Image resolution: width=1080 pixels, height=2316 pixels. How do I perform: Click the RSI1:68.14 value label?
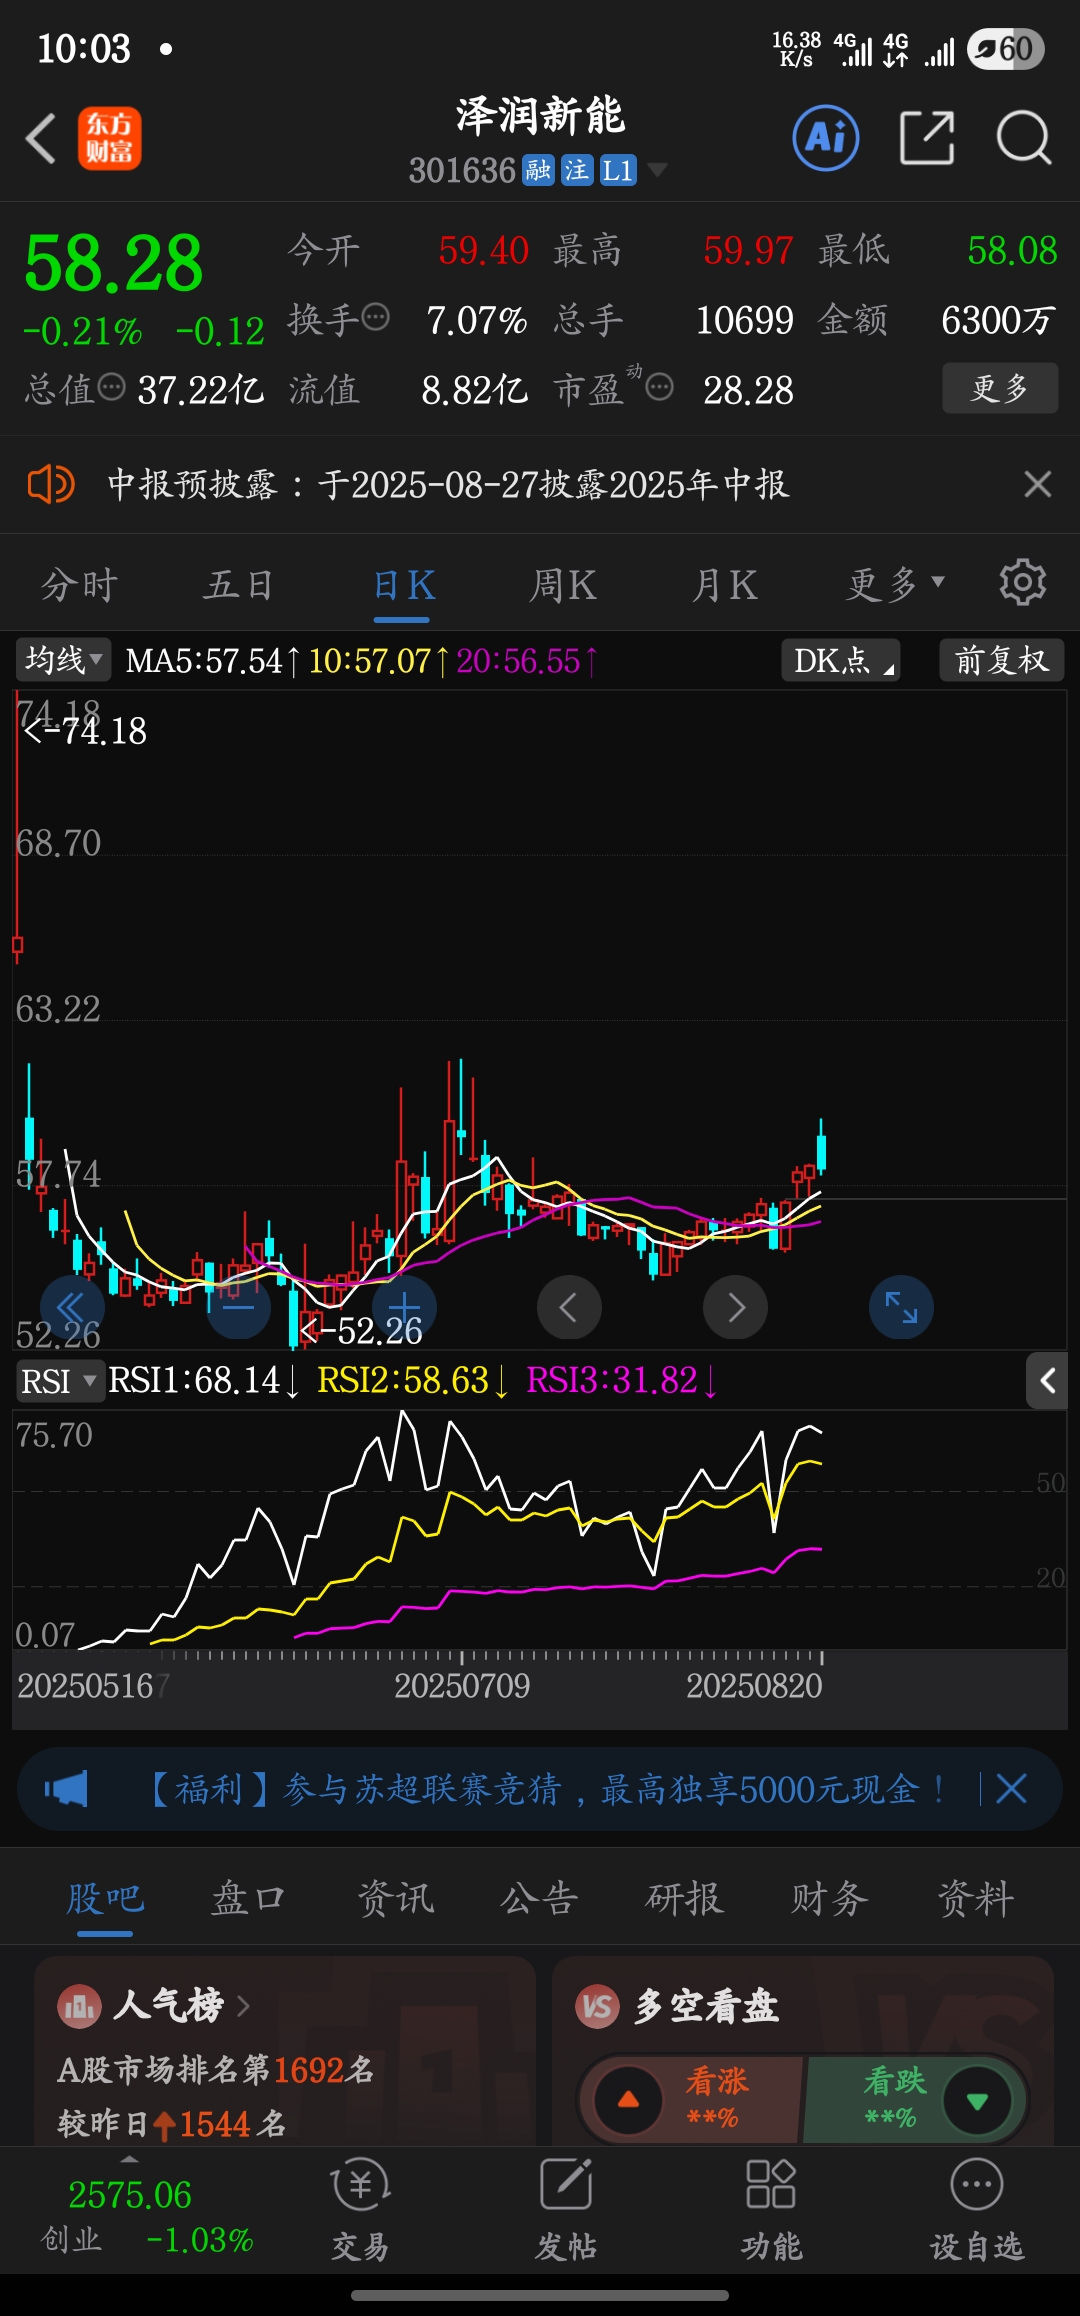click(203, 1381)
